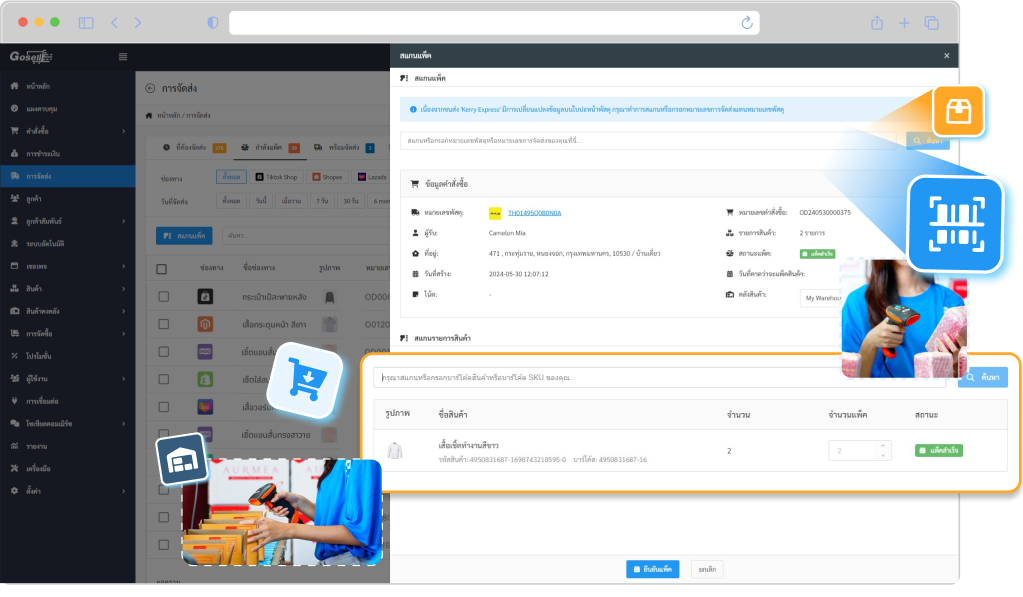The width and height of the screenshot is (1023, 597).
Task: Show the browser tab overview
Action: click(932, 23)
